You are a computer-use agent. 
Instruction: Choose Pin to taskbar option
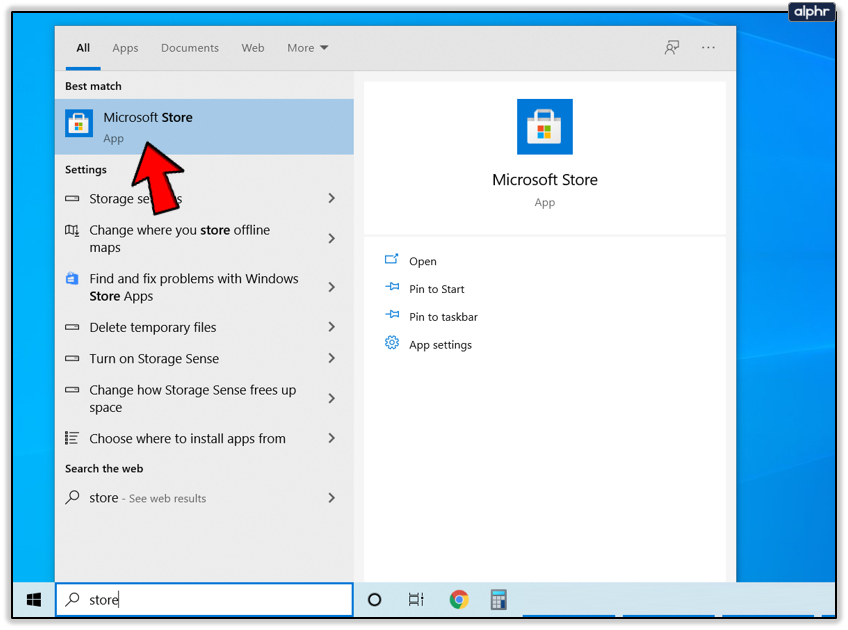point(443,317)
